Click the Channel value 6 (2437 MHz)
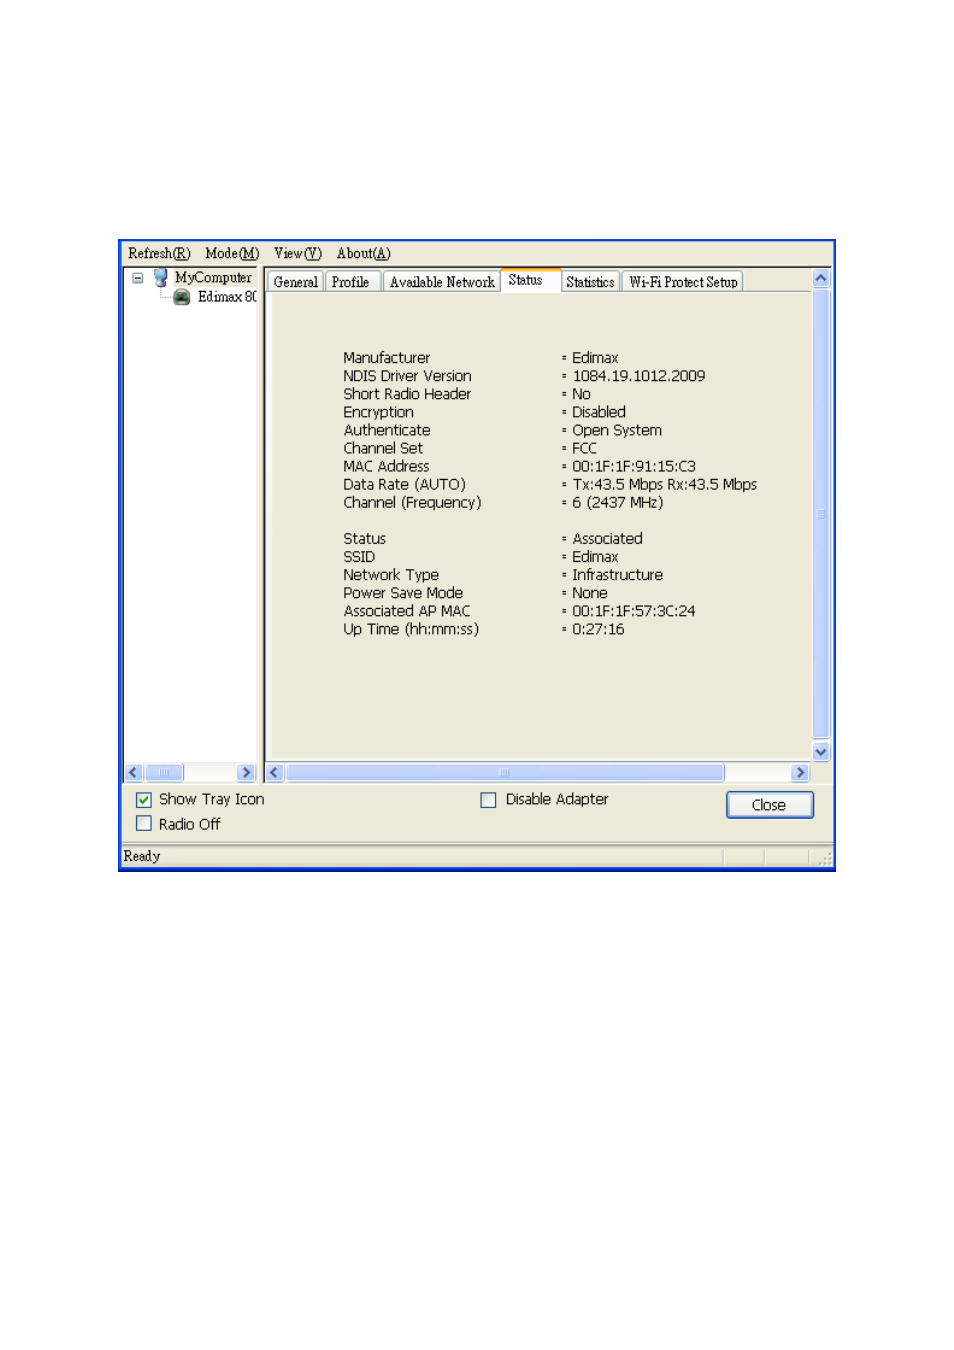 click(618, 503)
